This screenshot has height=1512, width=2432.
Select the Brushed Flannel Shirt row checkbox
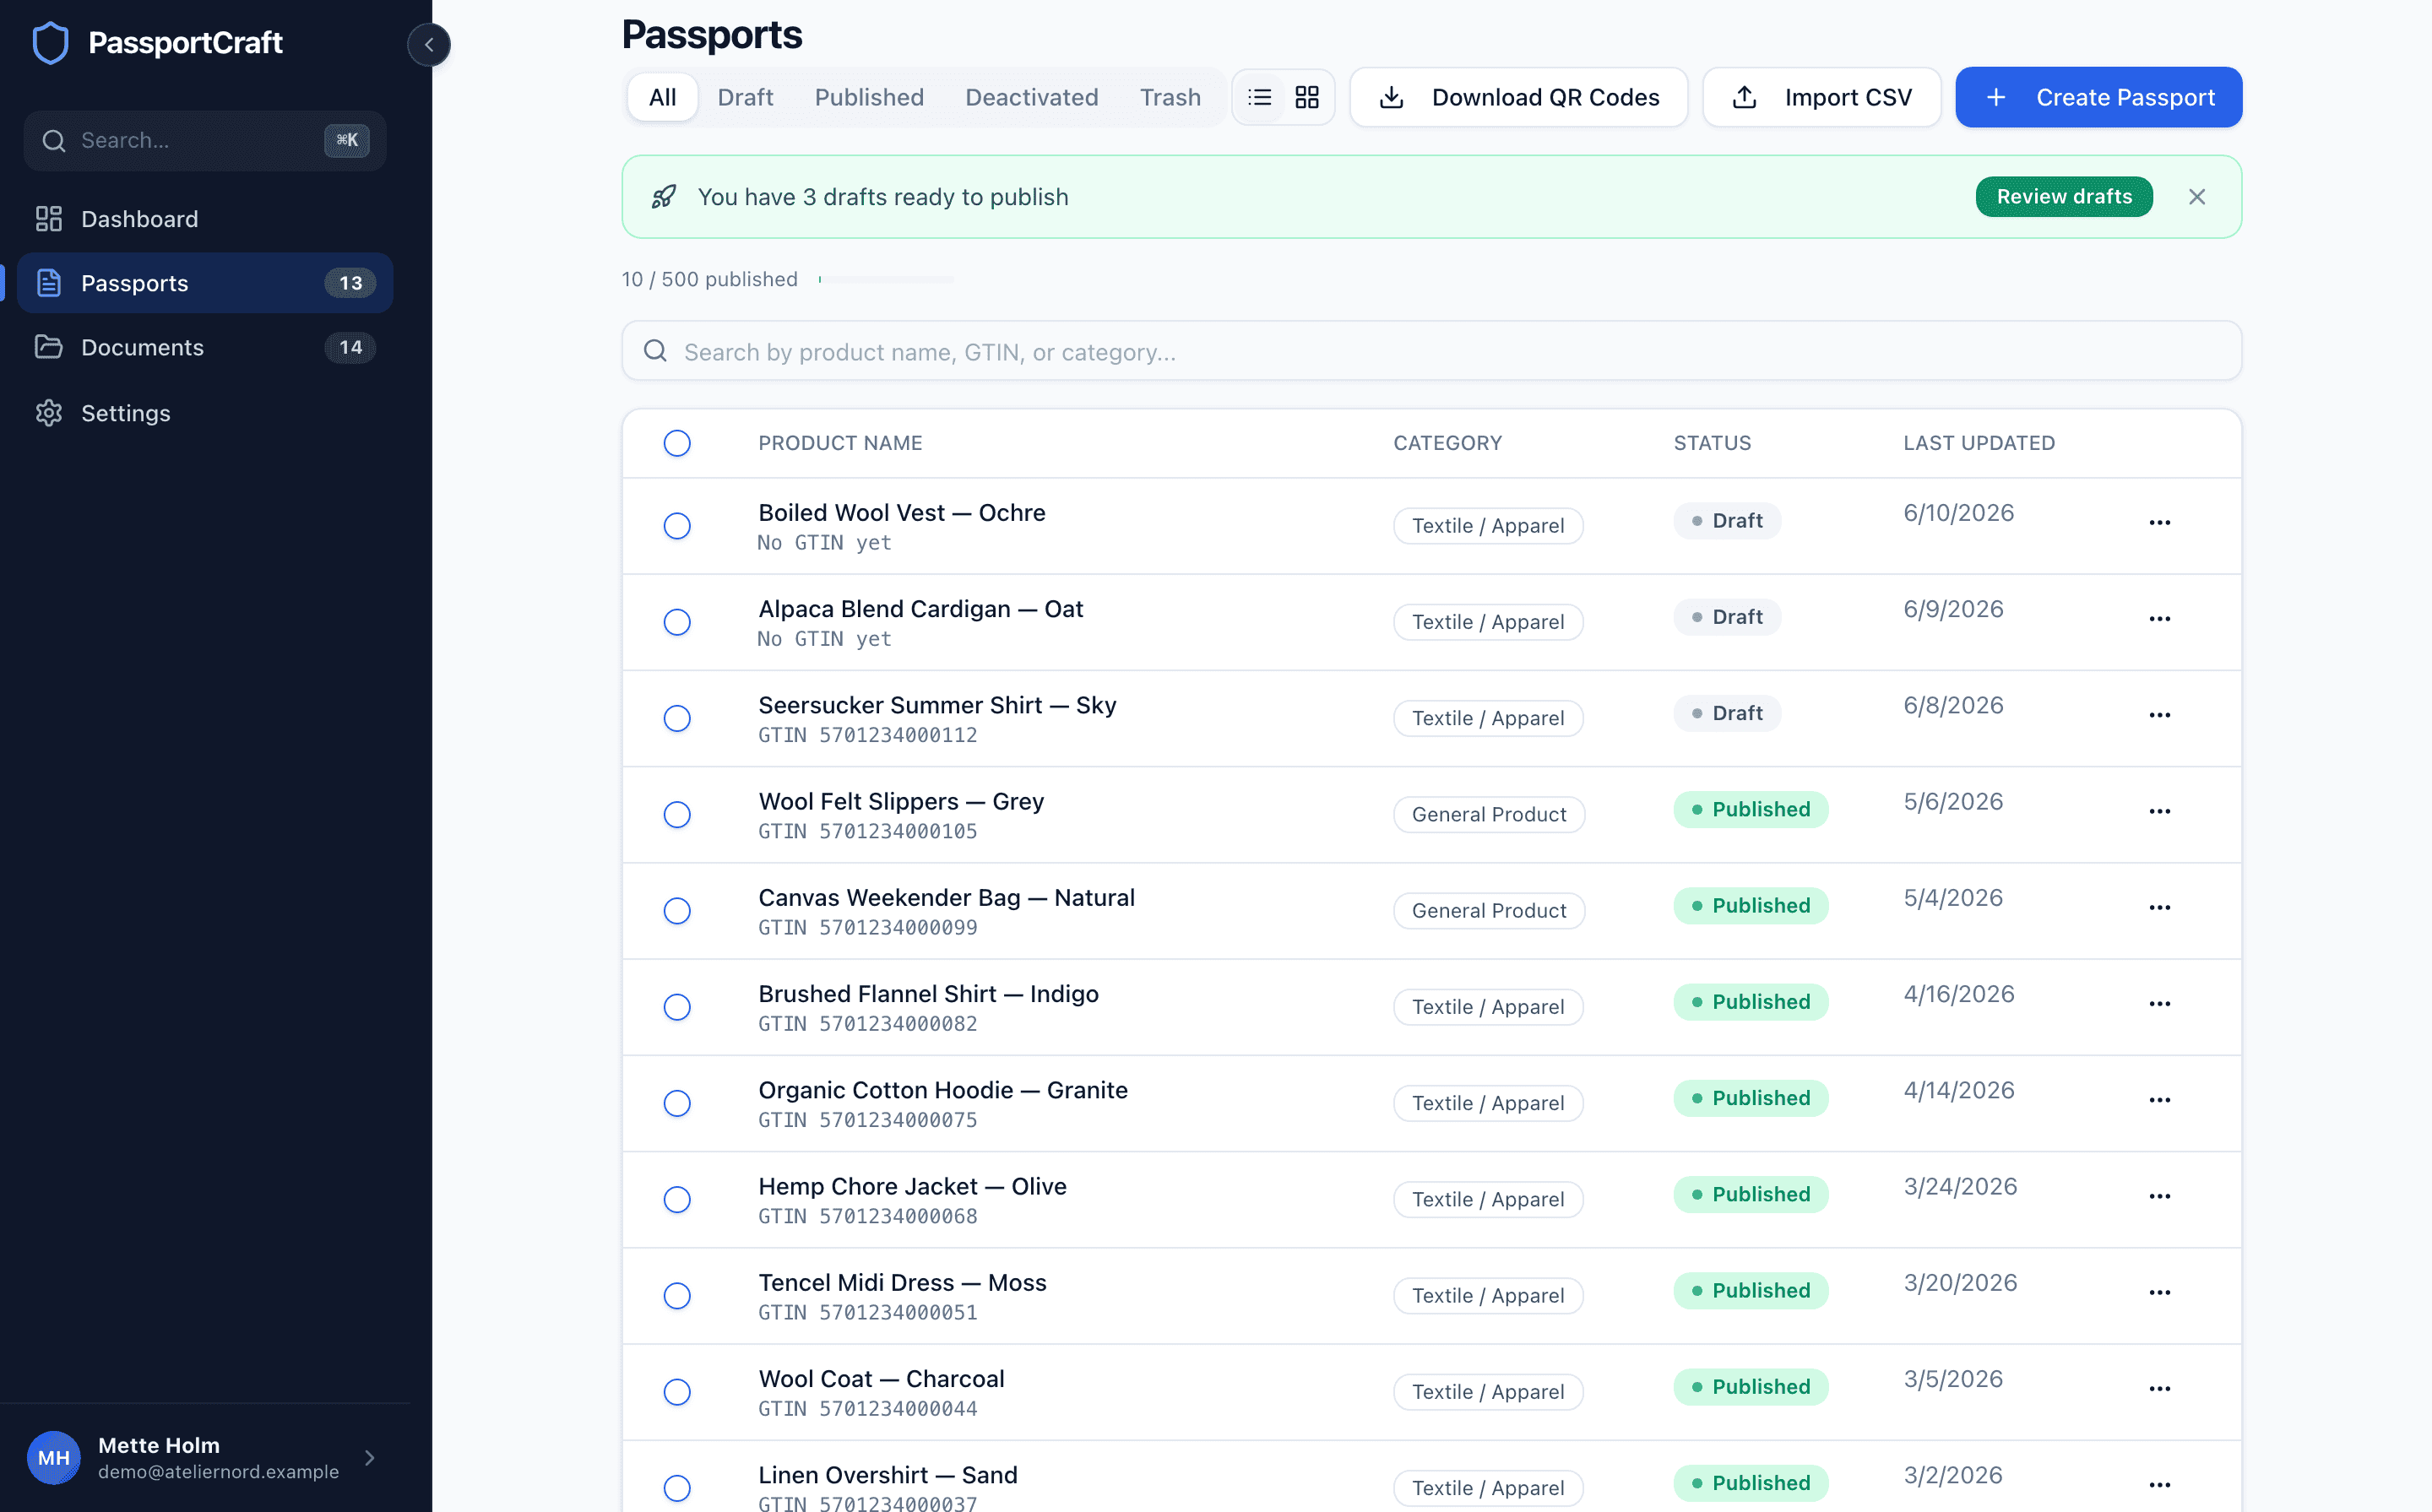677,1006
